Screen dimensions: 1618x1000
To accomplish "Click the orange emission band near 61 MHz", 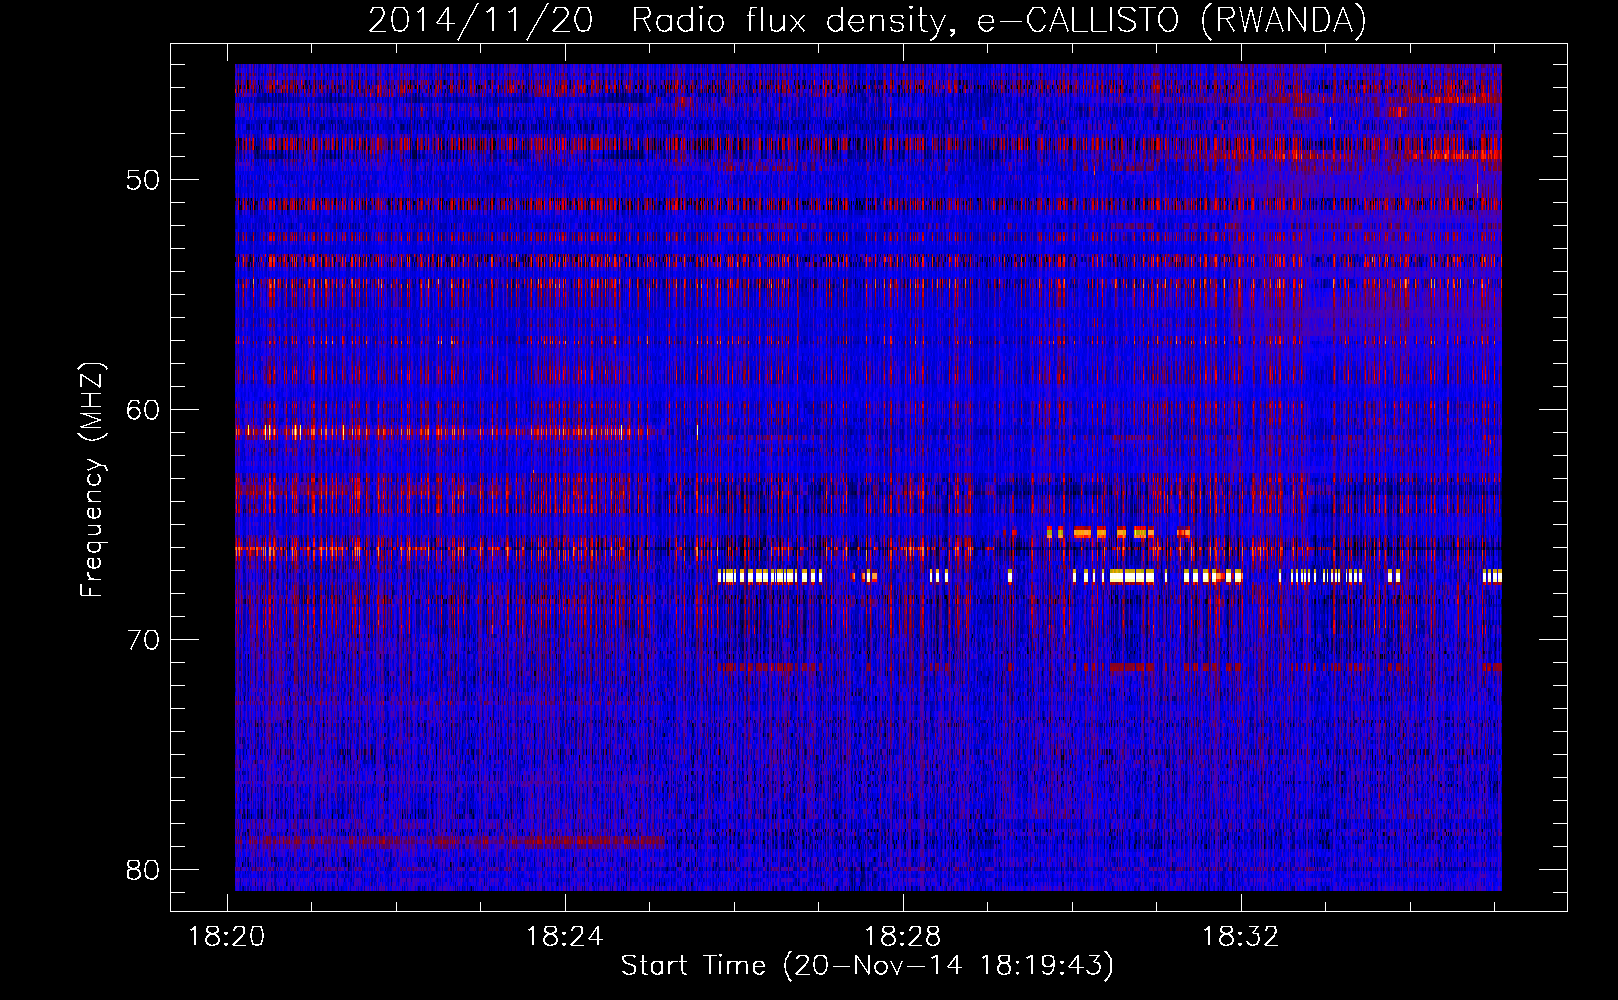I will (450, 432).
